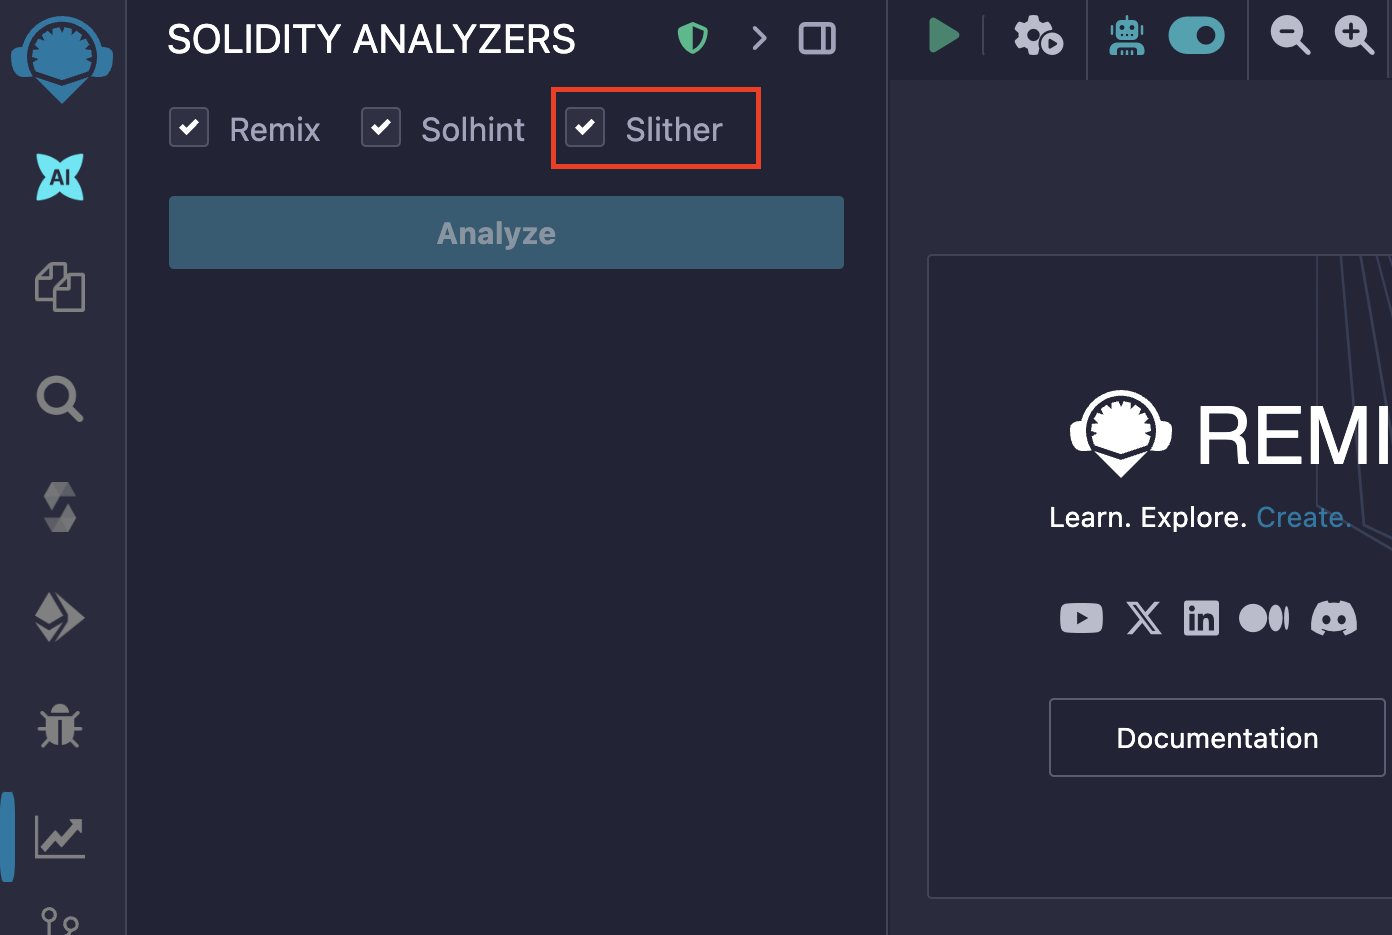Click the AI copilot robot icon

[x=1127, y=36]
